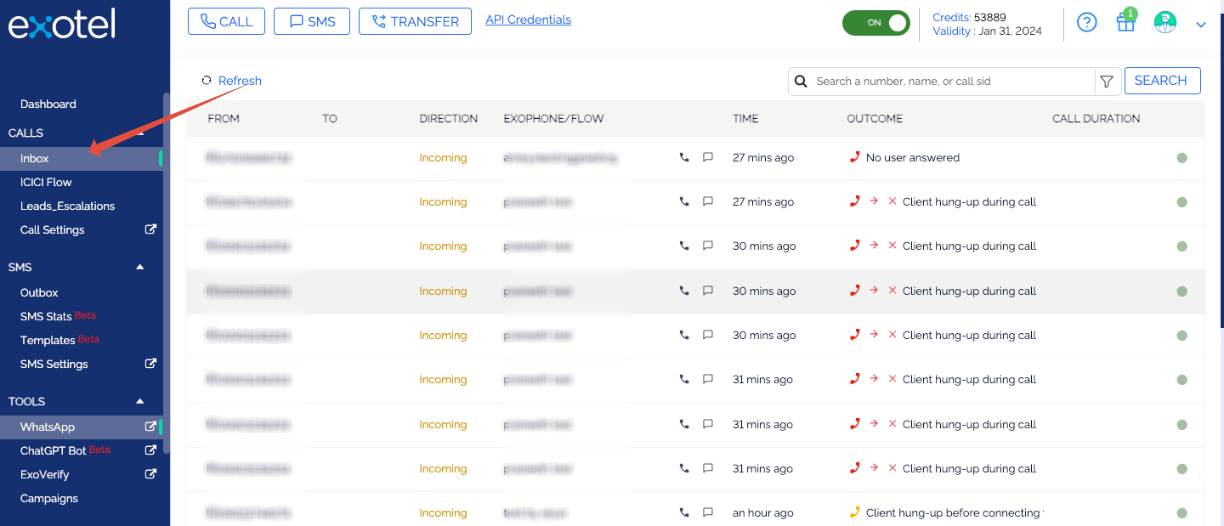Click red missed-call icon in No user answered row
Screen dimensions: 1224x526
[854, 157]
